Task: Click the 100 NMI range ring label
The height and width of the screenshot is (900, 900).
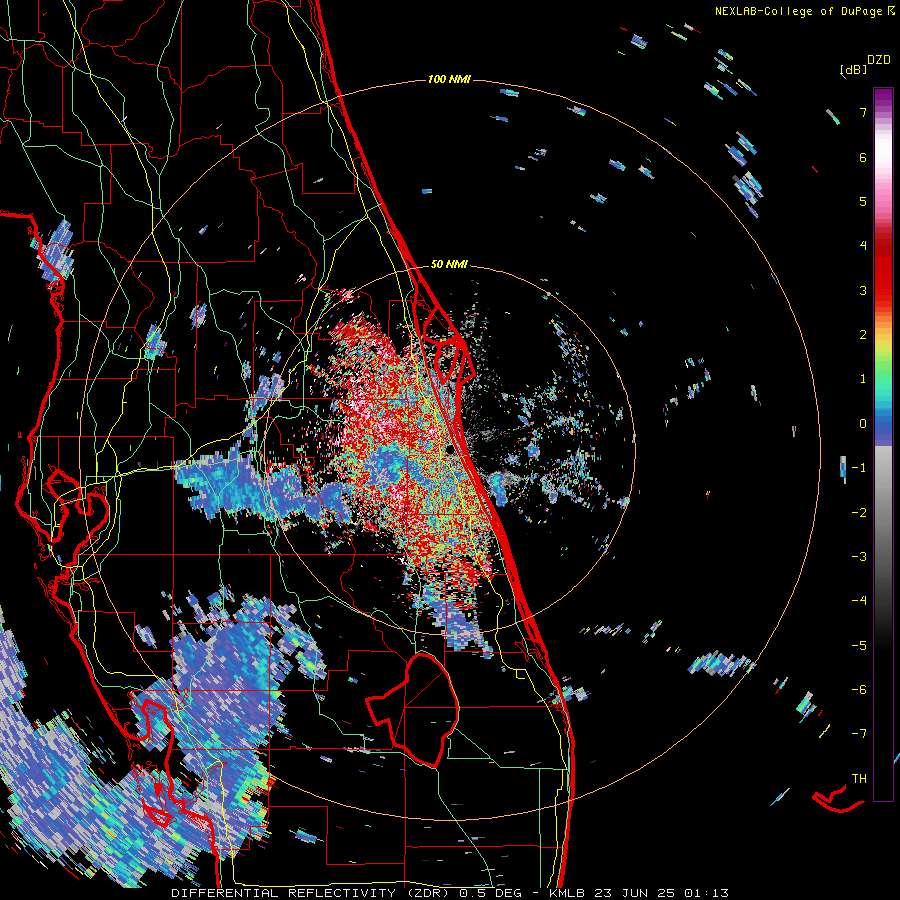Action: [449, 79]
